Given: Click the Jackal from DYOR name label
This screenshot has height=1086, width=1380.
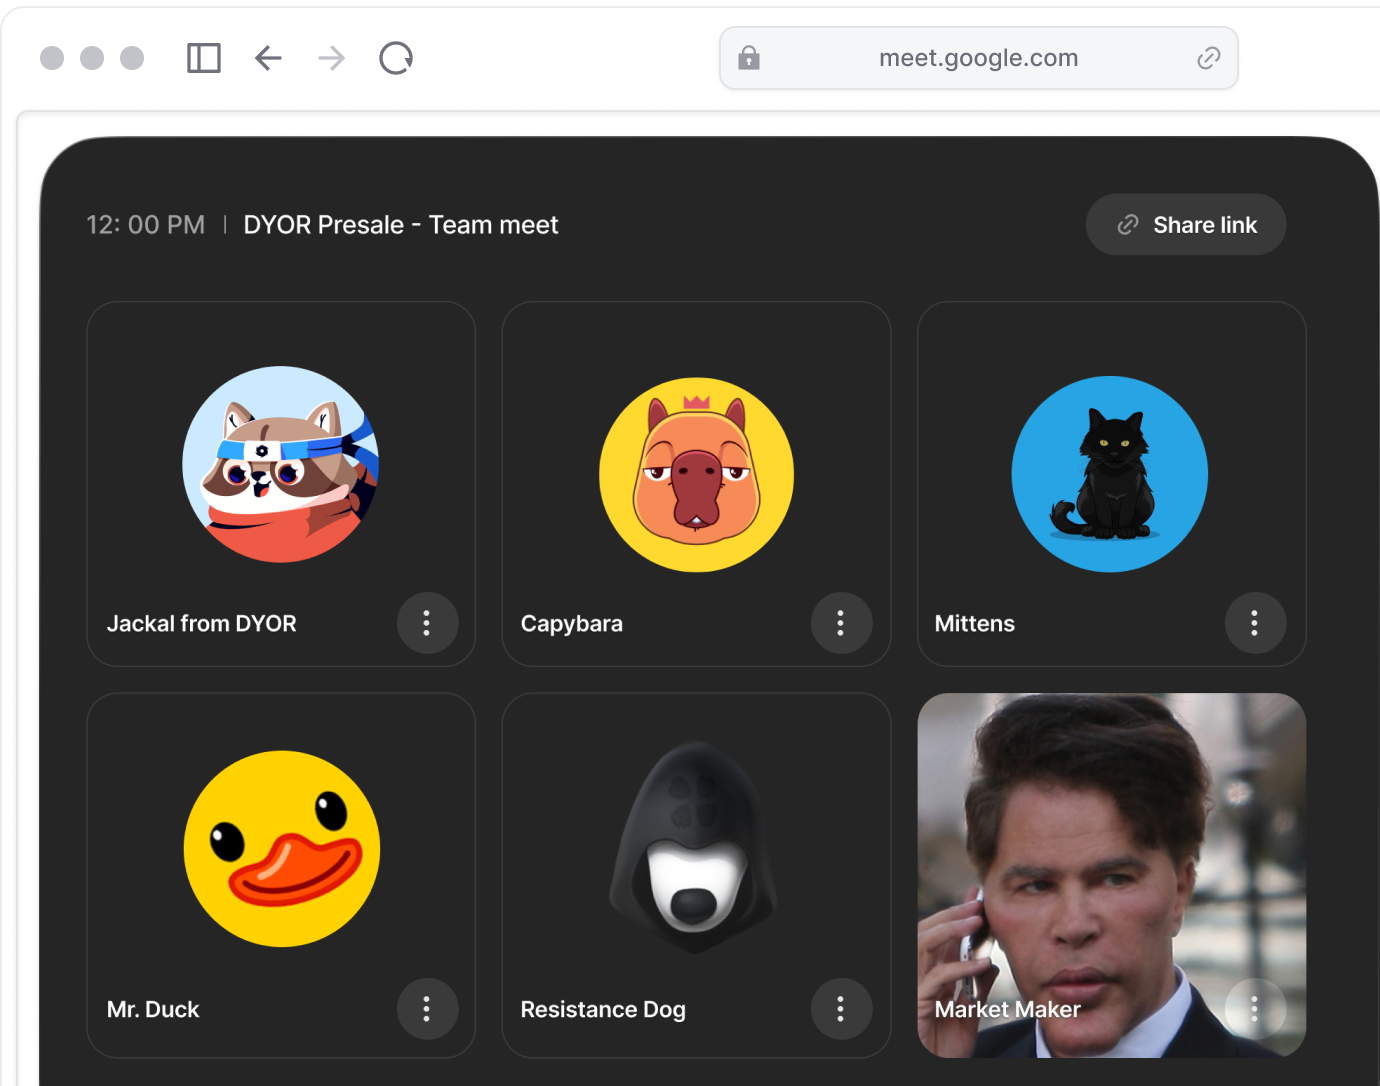Looking at the screenshot, I should pyautogui.click(x=202, y=623).
